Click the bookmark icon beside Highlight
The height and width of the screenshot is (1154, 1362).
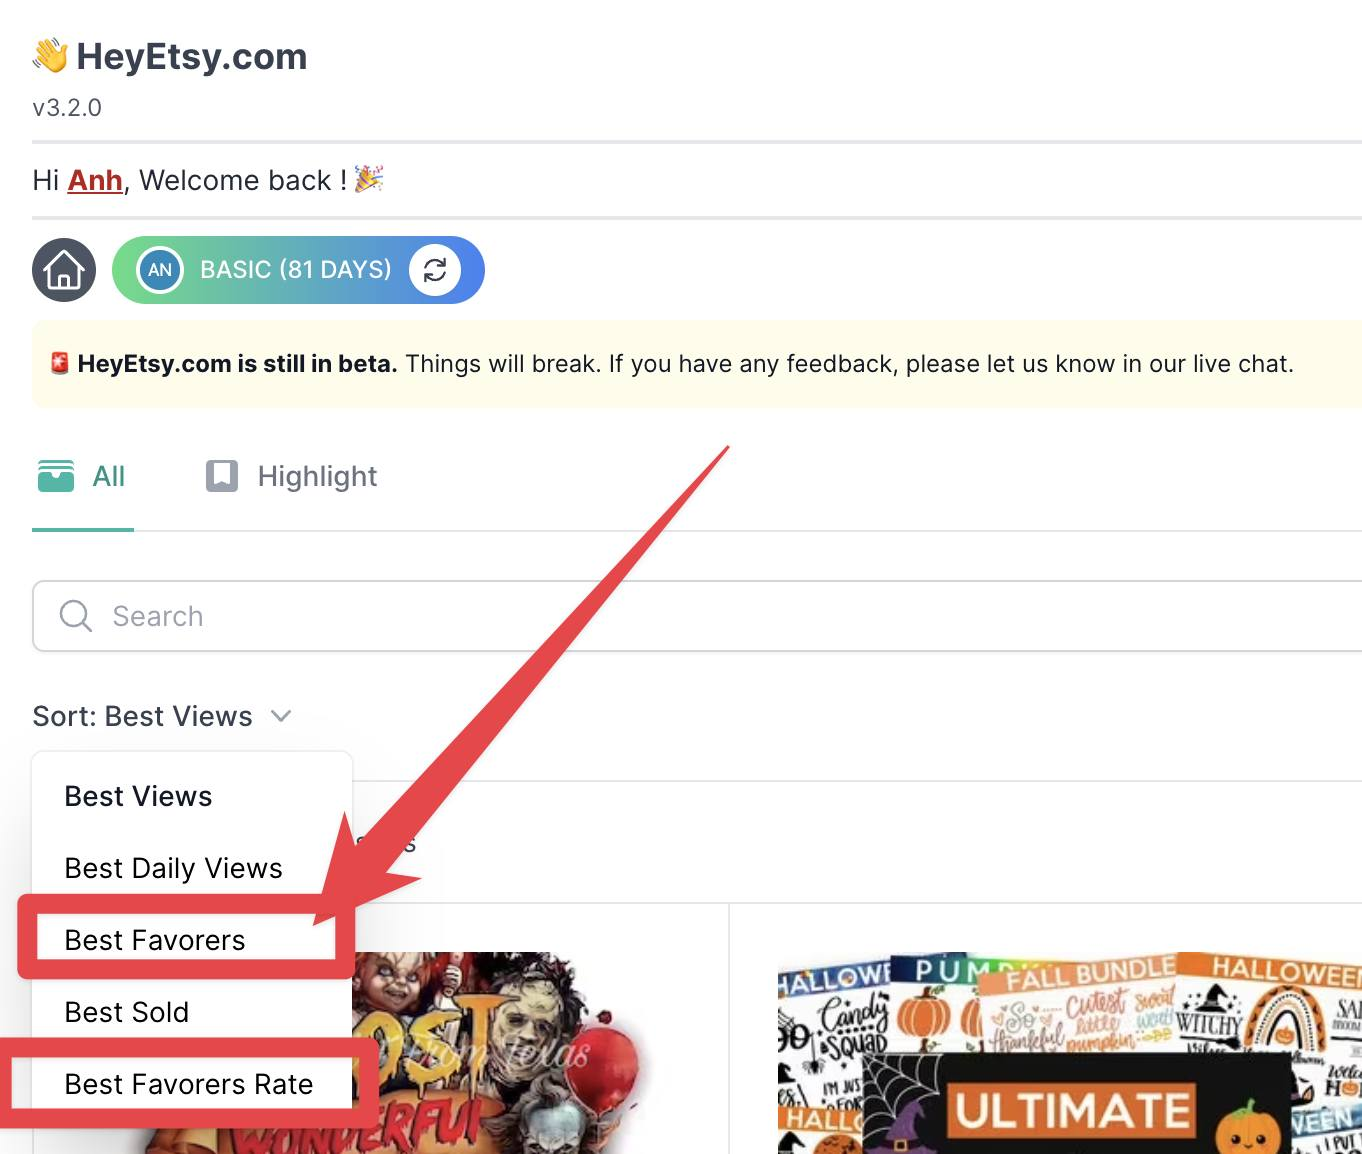pos(222,476)
